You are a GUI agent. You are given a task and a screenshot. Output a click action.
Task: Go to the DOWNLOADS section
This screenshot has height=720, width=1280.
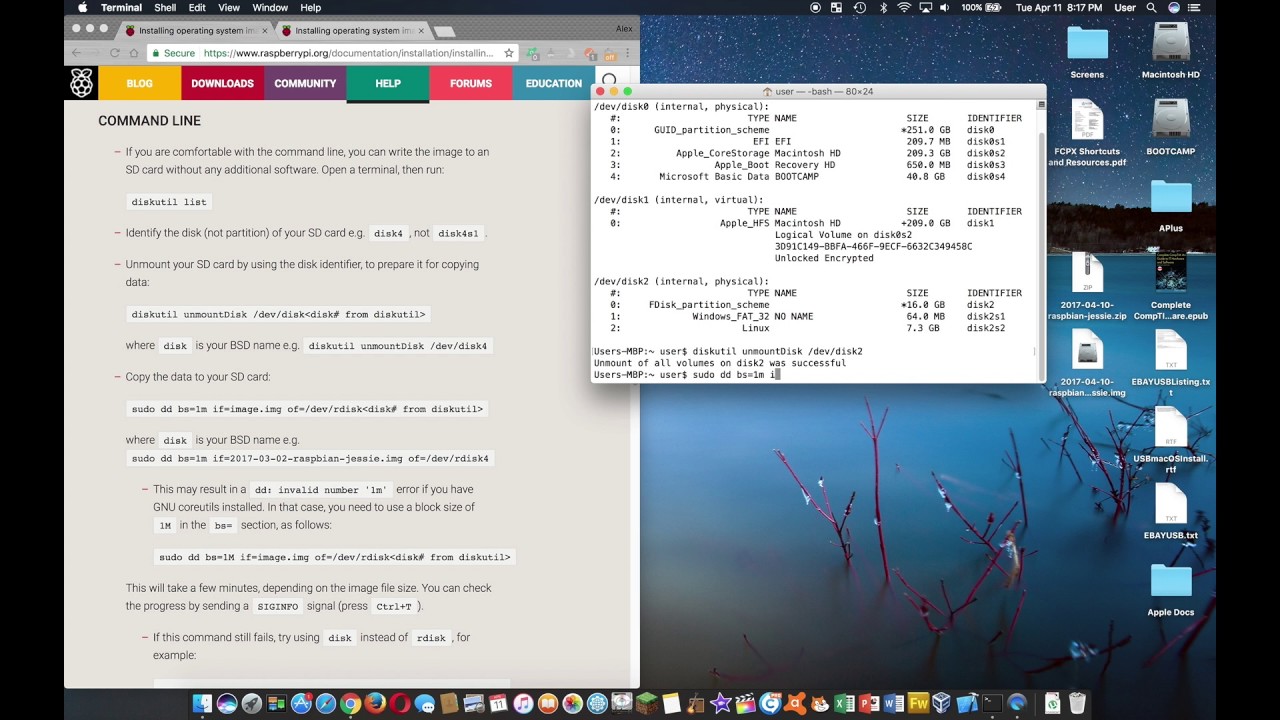click(222, 83)
